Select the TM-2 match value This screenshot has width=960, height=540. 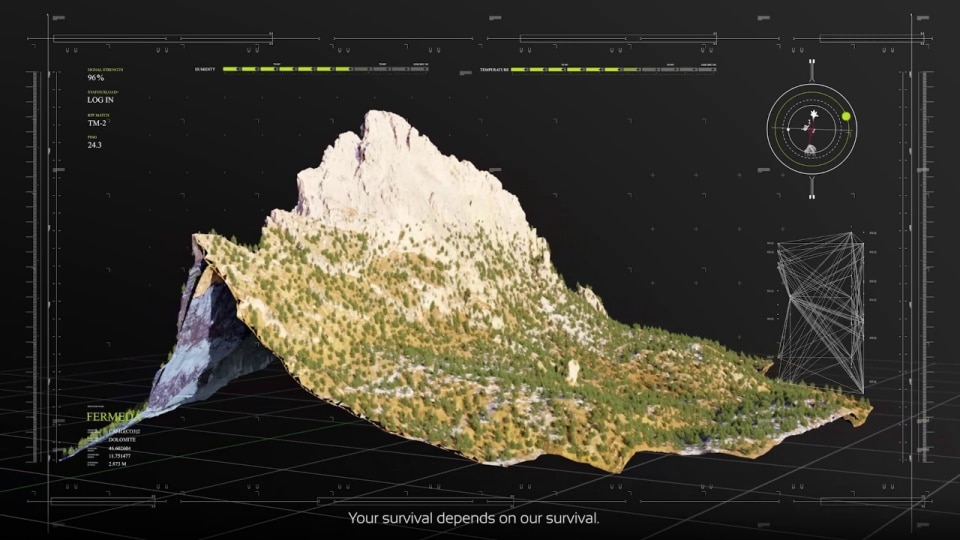[97, 123]
